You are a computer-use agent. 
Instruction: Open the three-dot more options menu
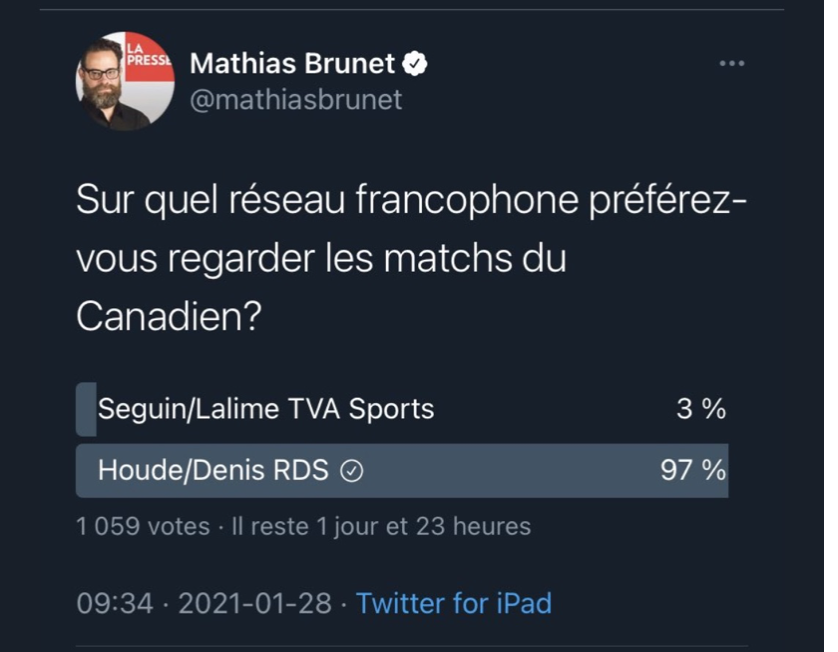click(x=732, y=63)
